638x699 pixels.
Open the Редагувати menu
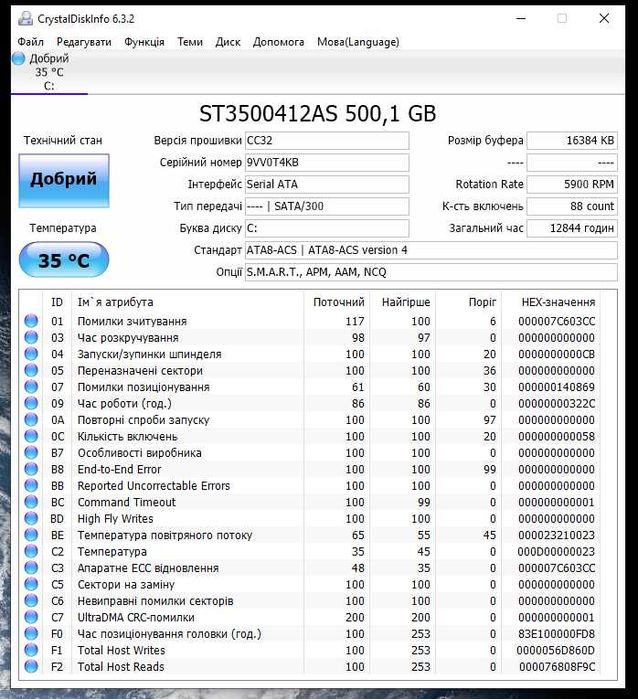[84, 42]
